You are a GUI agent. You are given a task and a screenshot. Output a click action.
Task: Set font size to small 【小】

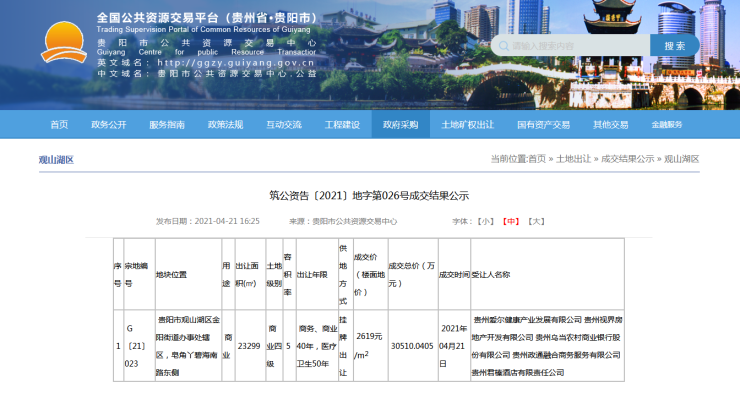point(486,221)
